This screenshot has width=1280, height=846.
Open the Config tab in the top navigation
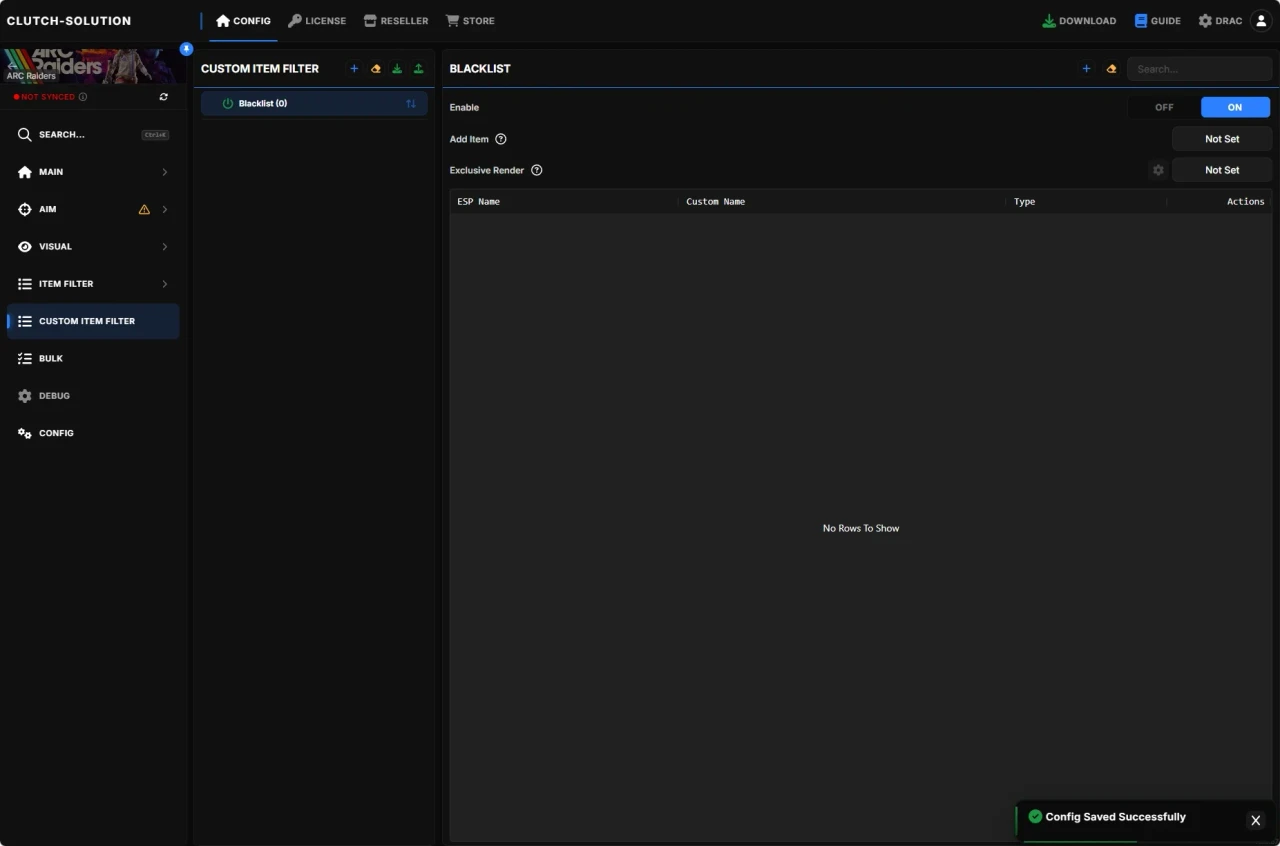coord(243,21)
